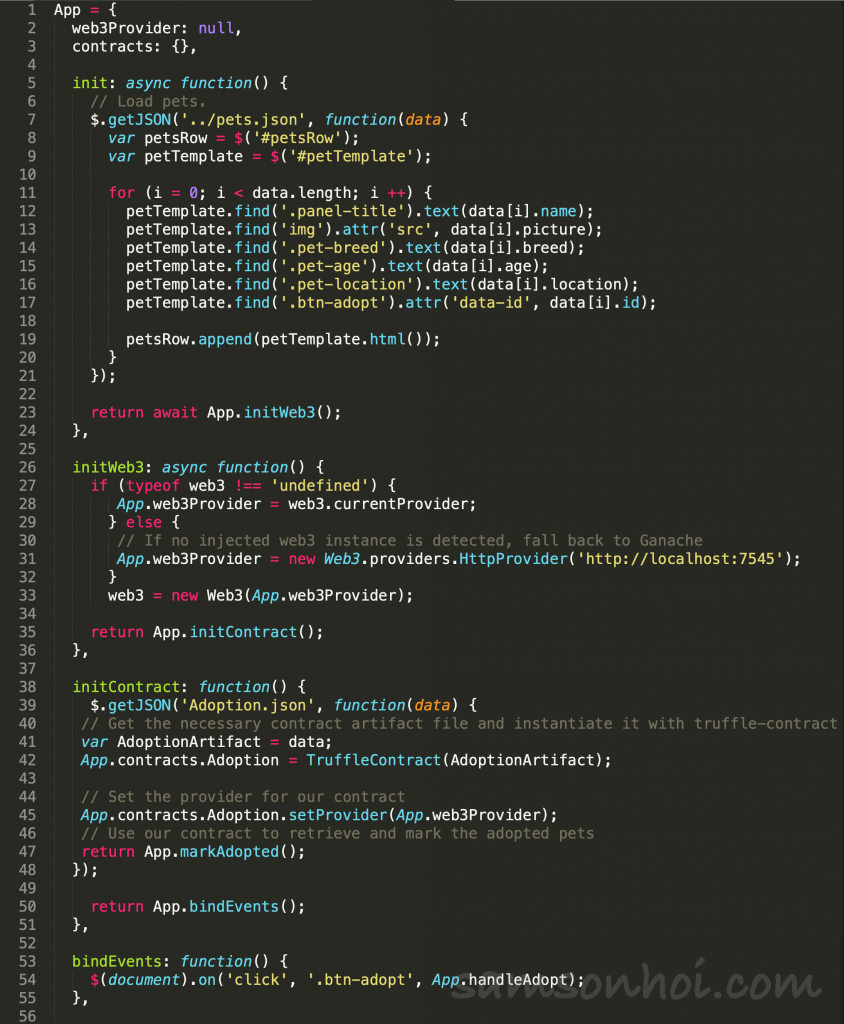
Task: Click '.btn-adopt' string on line 54
Action: (361, 979)
